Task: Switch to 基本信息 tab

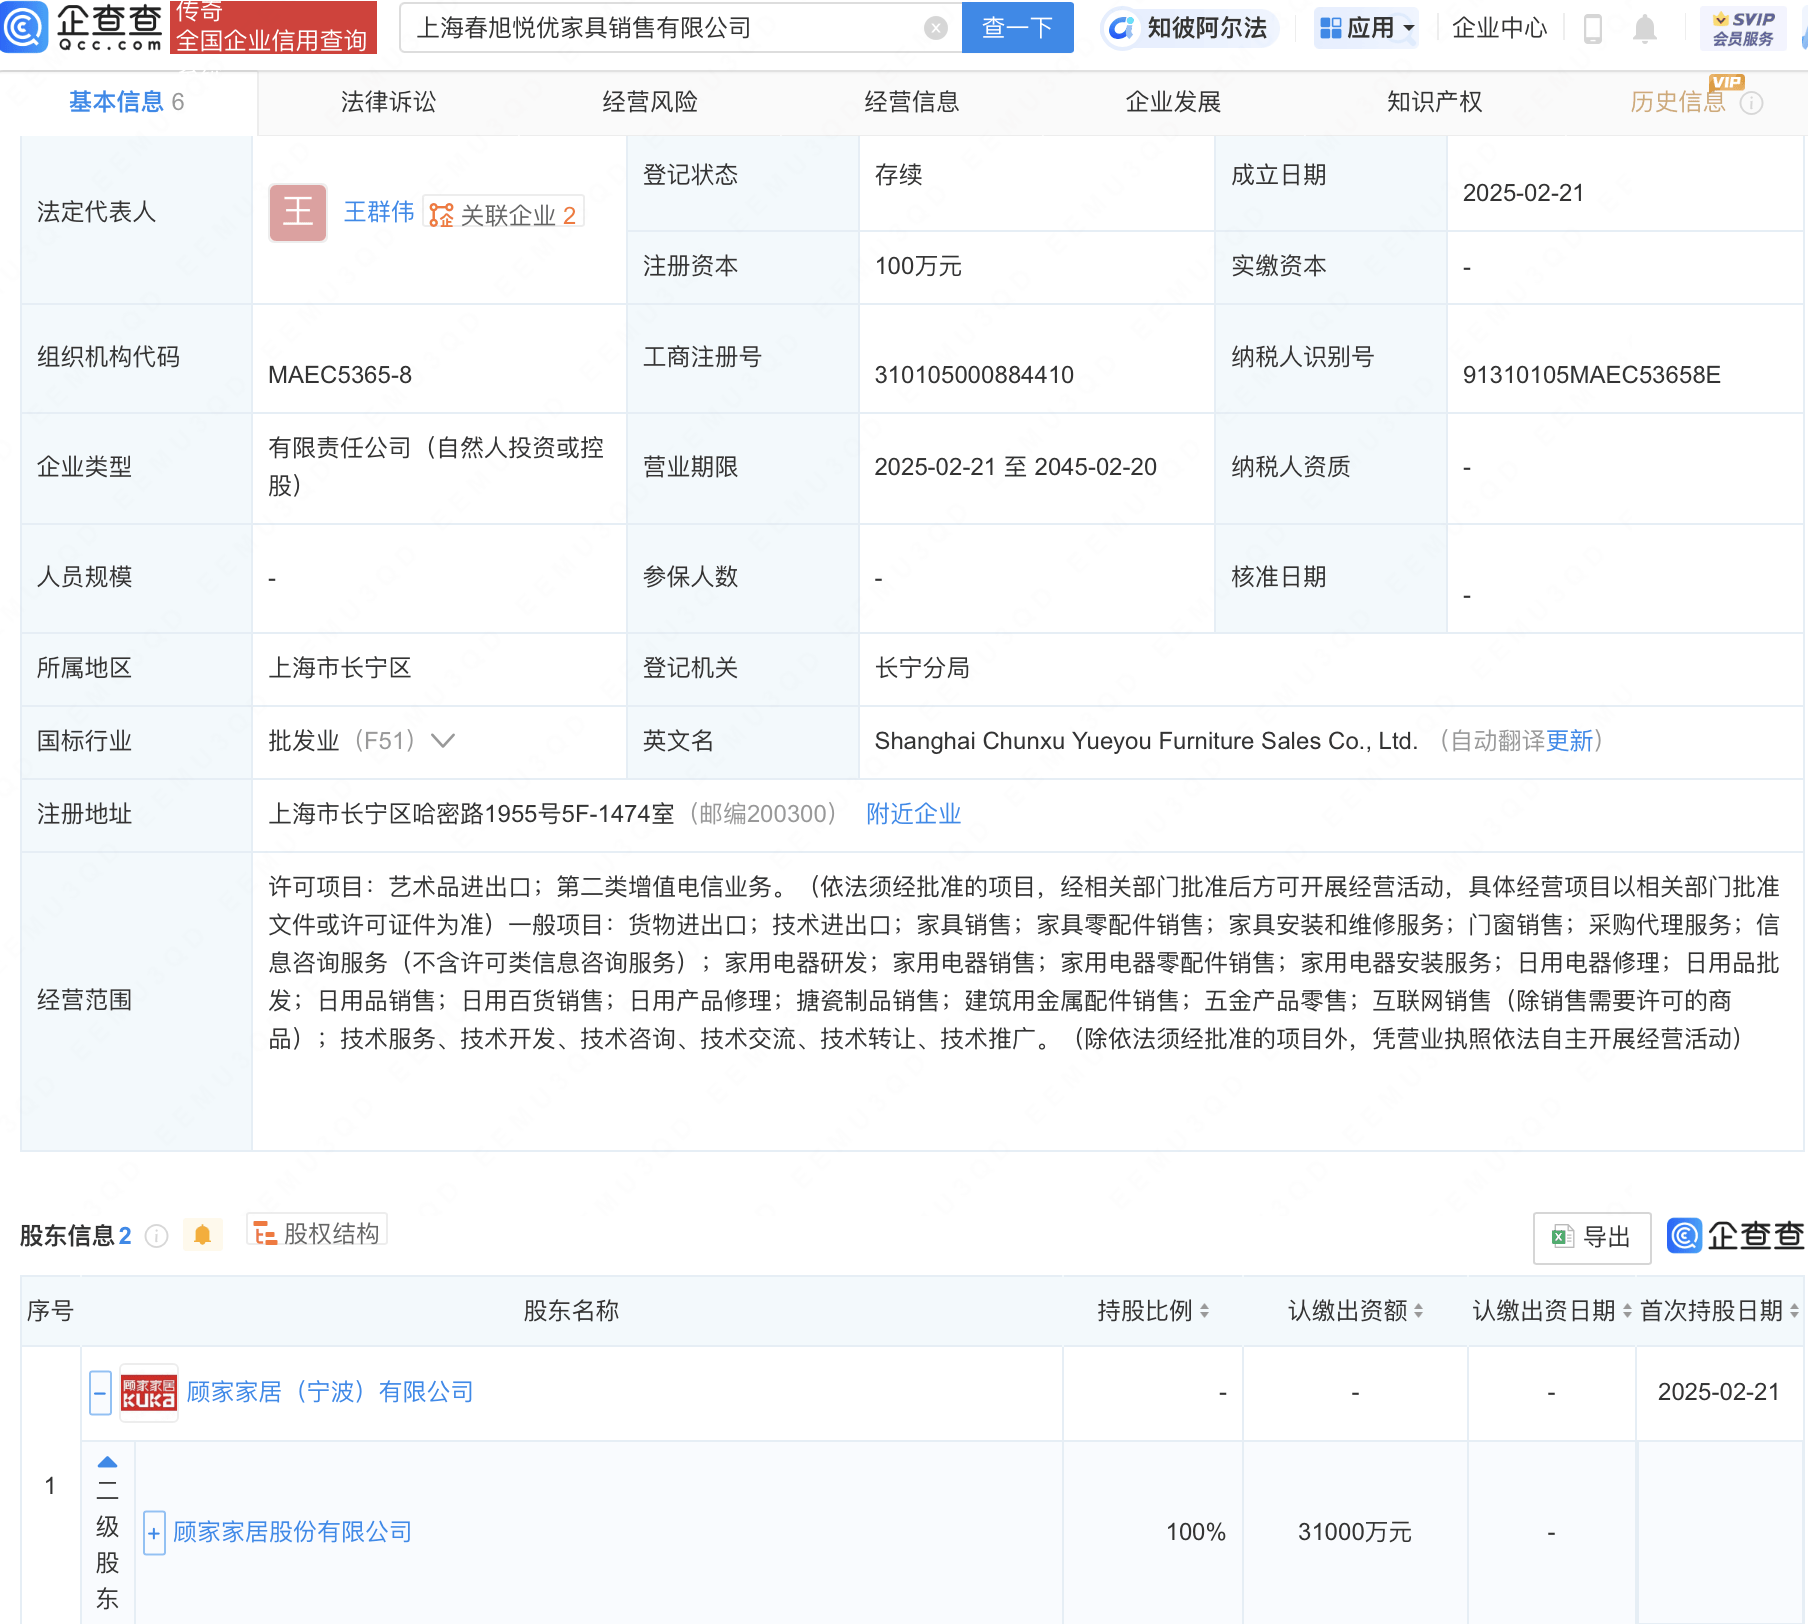Action: click(127, 102)
